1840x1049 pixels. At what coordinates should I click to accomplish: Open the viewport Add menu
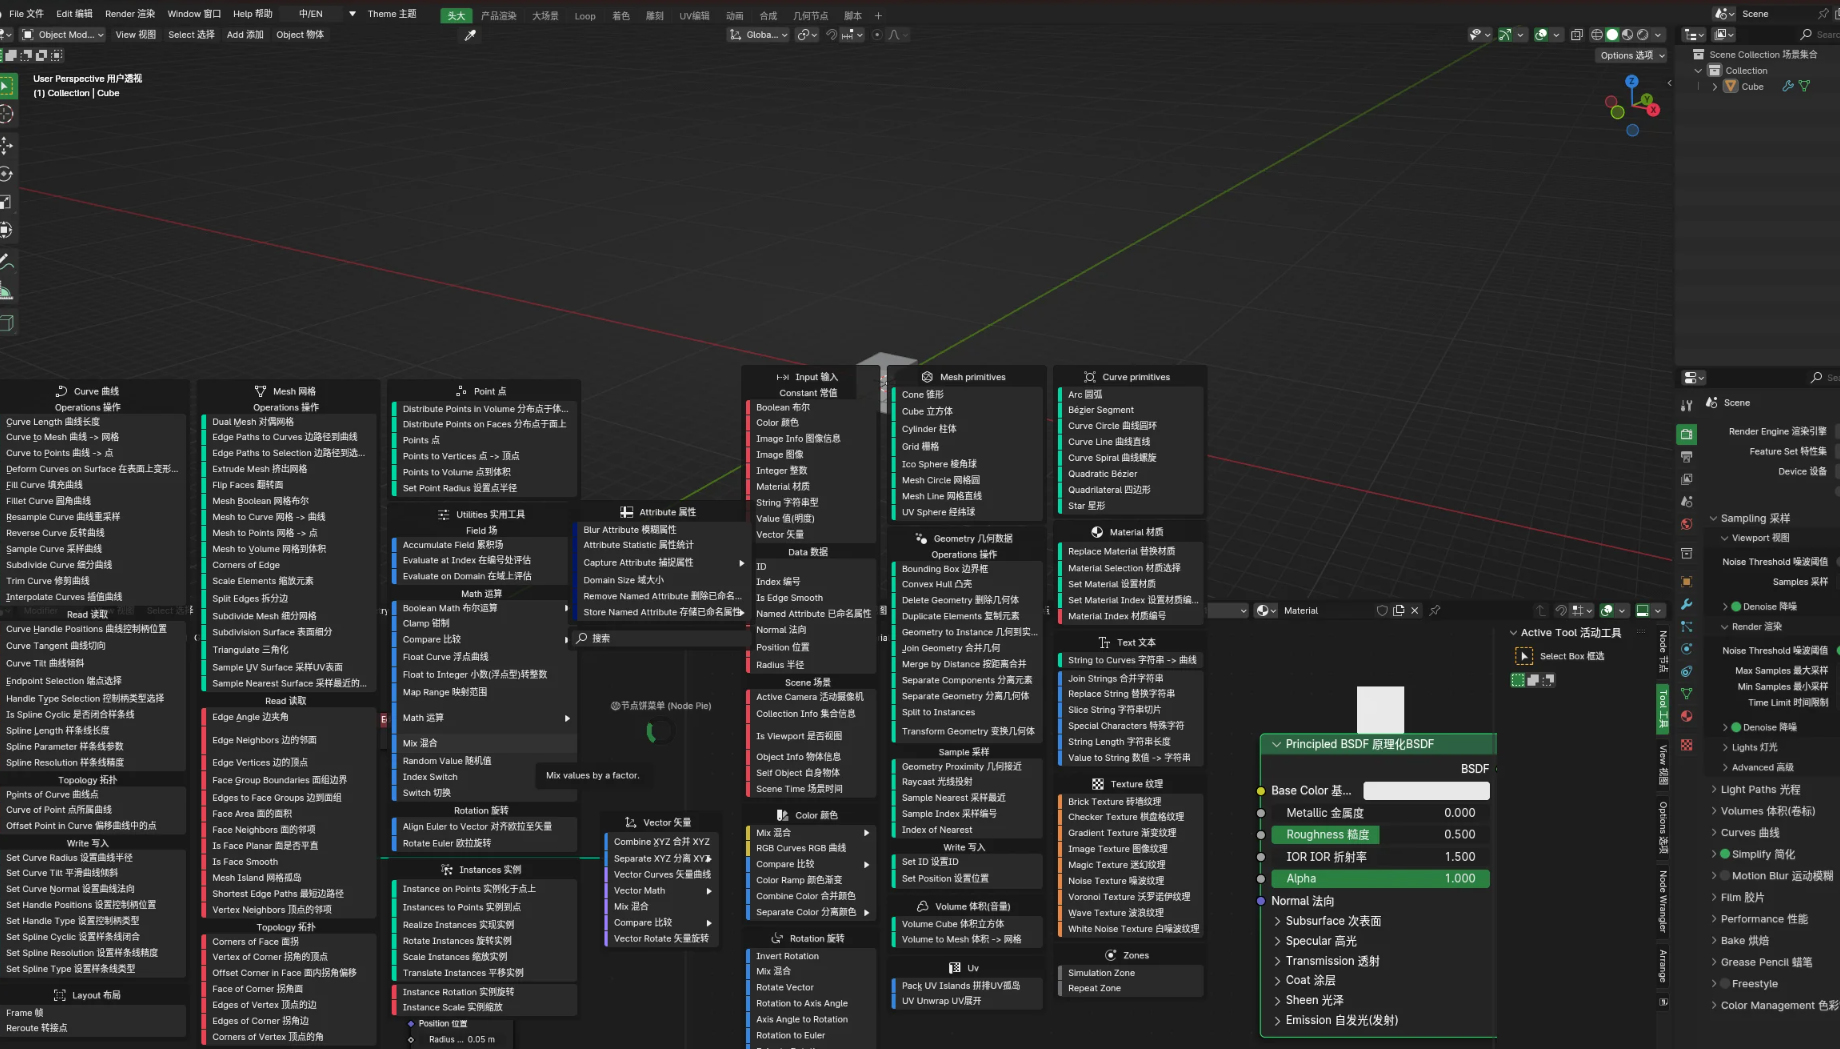tap(245, 34)
